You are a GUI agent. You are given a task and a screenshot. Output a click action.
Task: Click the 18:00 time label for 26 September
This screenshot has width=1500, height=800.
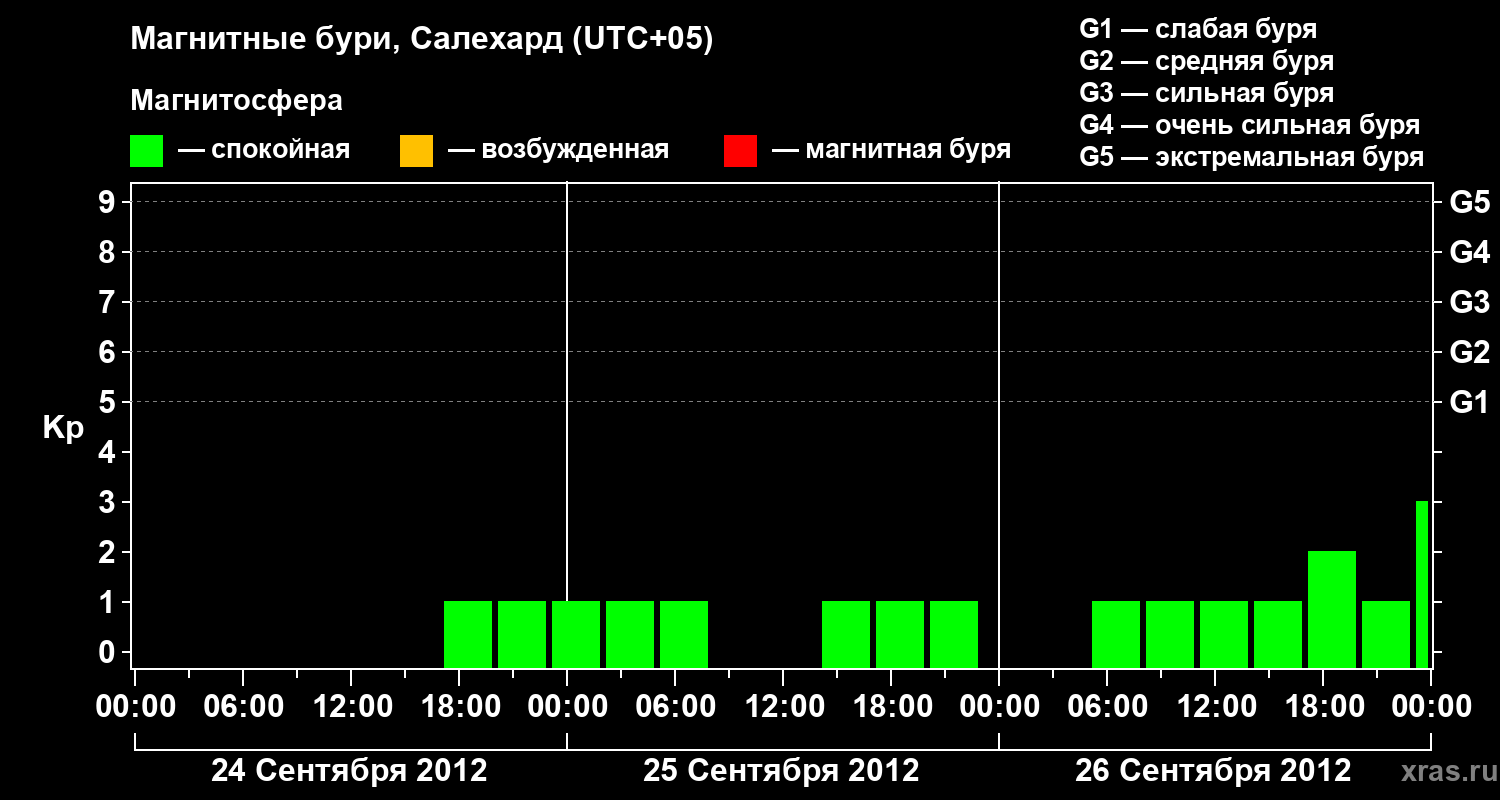point(1323,706)
